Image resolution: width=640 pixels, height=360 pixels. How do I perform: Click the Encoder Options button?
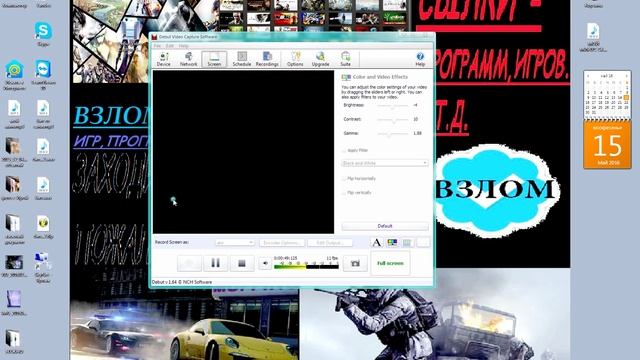click(282, 242)
